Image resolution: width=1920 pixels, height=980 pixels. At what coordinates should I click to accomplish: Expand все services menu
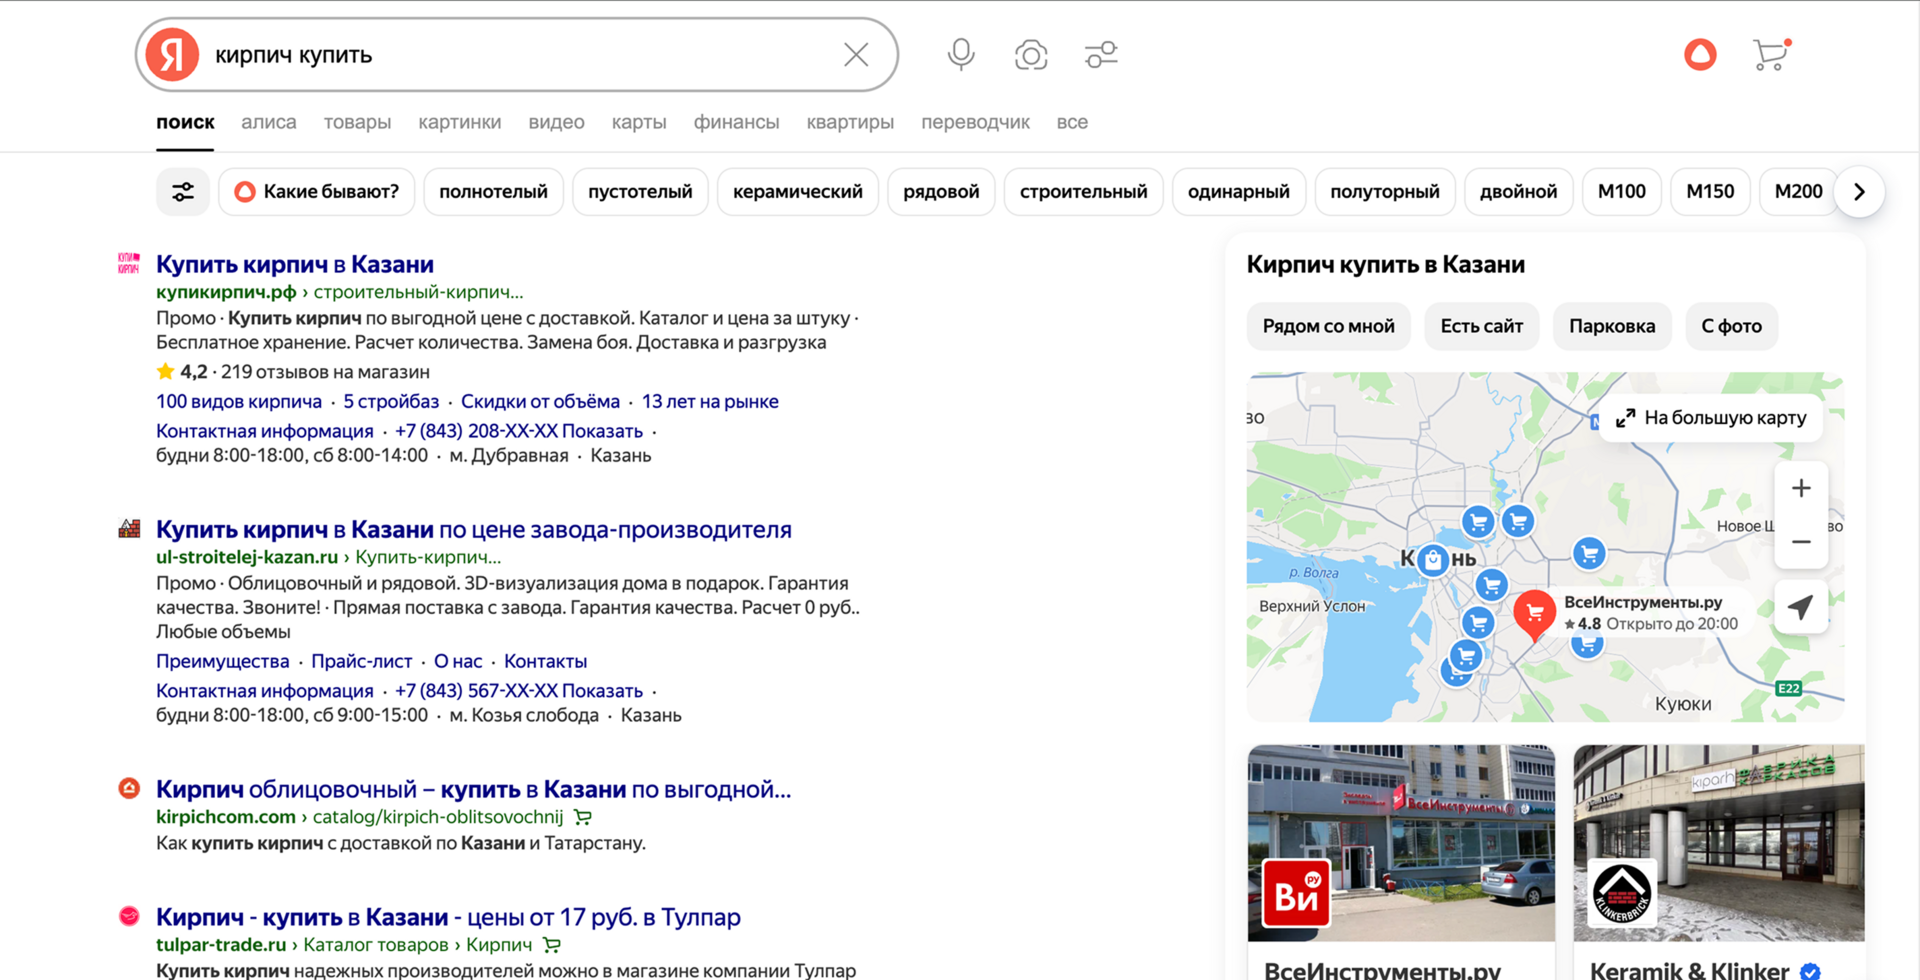click(x=1072, y=122)
